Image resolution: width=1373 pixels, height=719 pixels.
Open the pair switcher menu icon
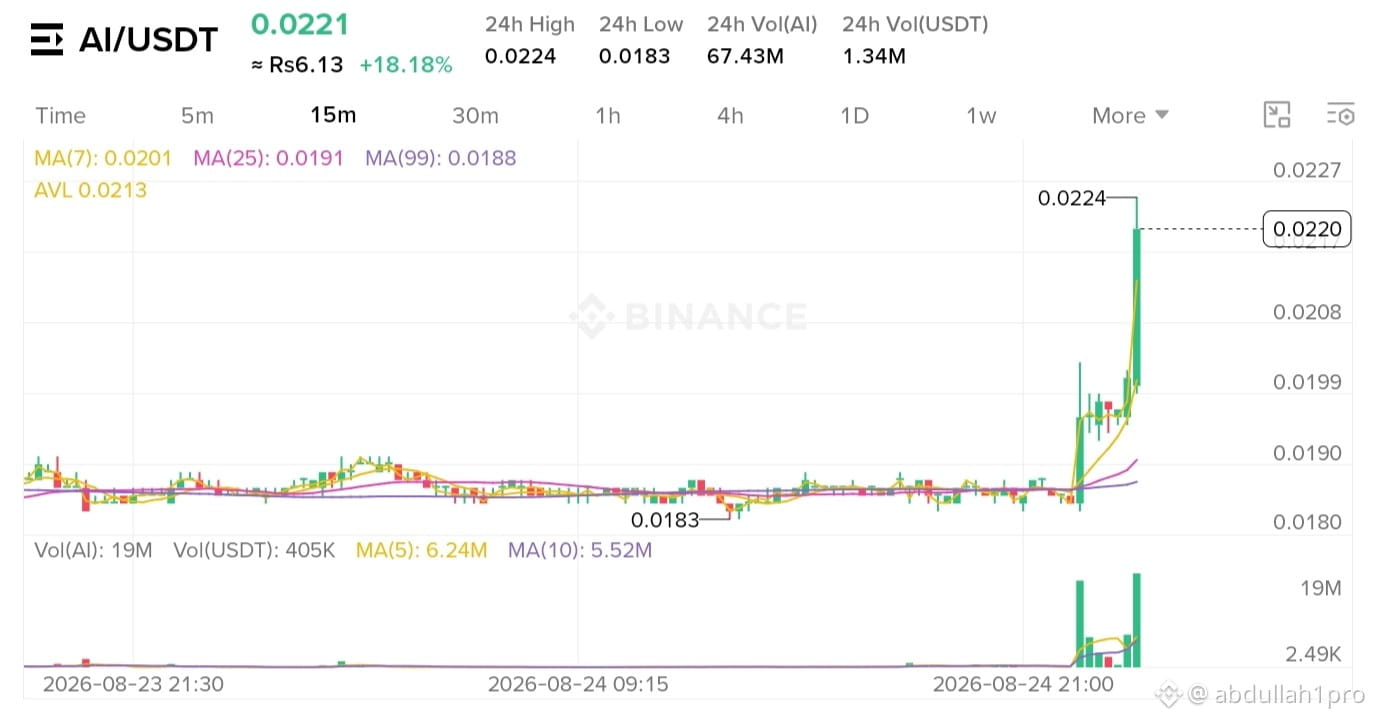point(47,39)
